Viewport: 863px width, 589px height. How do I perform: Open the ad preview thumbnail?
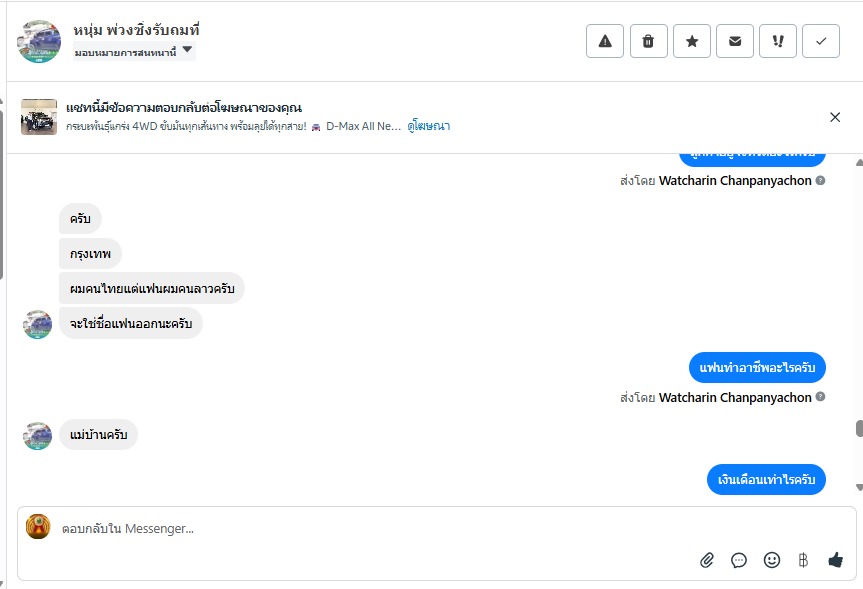(x=39, y=117)
